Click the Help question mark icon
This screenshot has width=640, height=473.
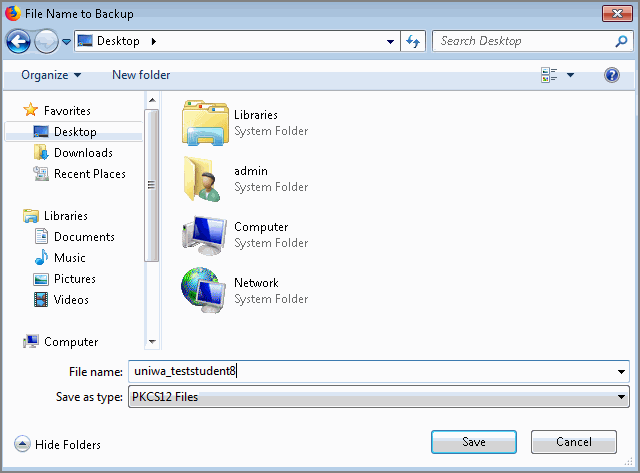click(612, 75)
